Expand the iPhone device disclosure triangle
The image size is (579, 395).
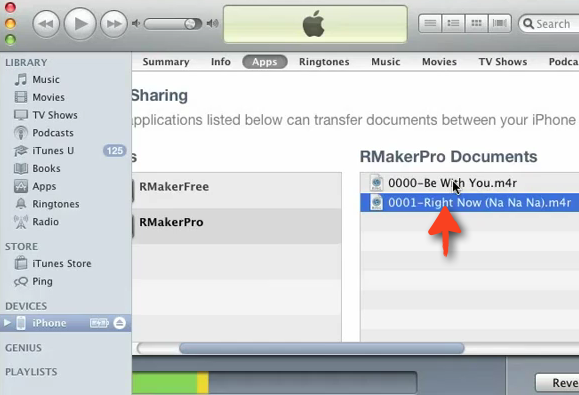[7, 323]
